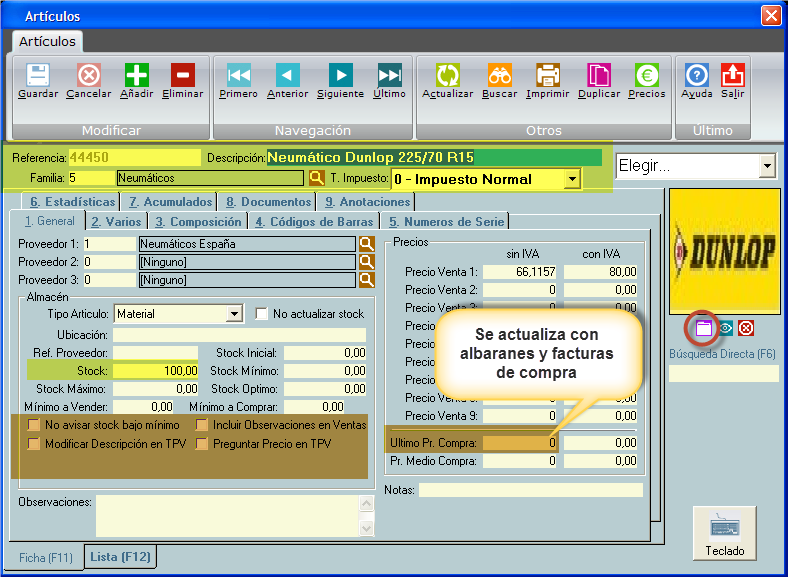Search Familia with the magnifier icon
Viewport: 788px width, 577px height.
317,178
